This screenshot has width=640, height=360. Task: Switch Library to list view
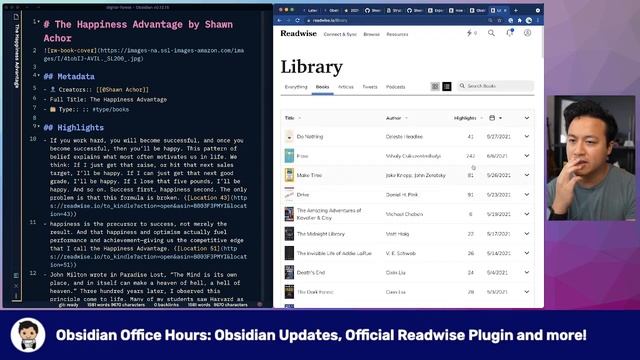pos(447,86)
